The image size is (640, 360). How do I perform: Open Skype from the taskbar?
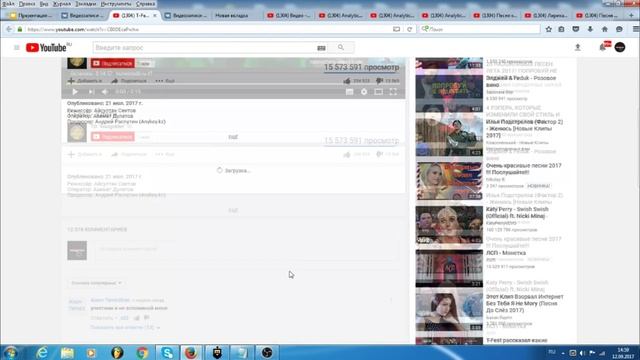(167, 352)
